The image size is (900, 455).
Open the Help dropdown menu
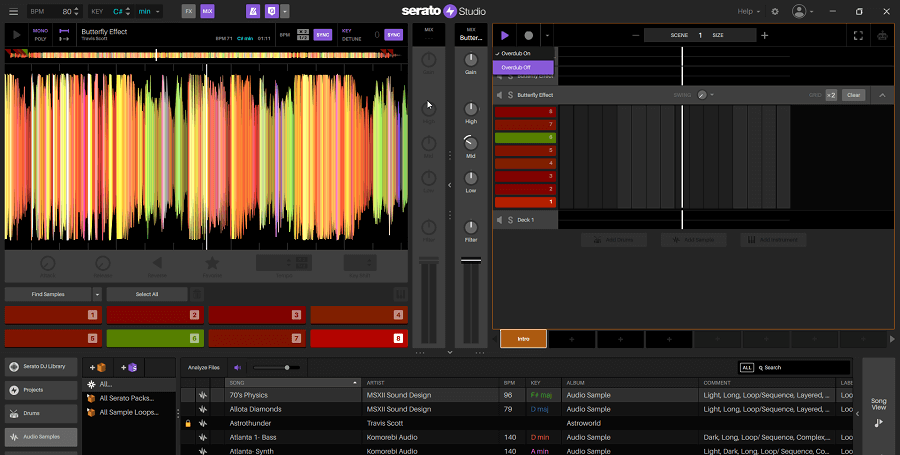pyautogui.click(x=748, y=11)
